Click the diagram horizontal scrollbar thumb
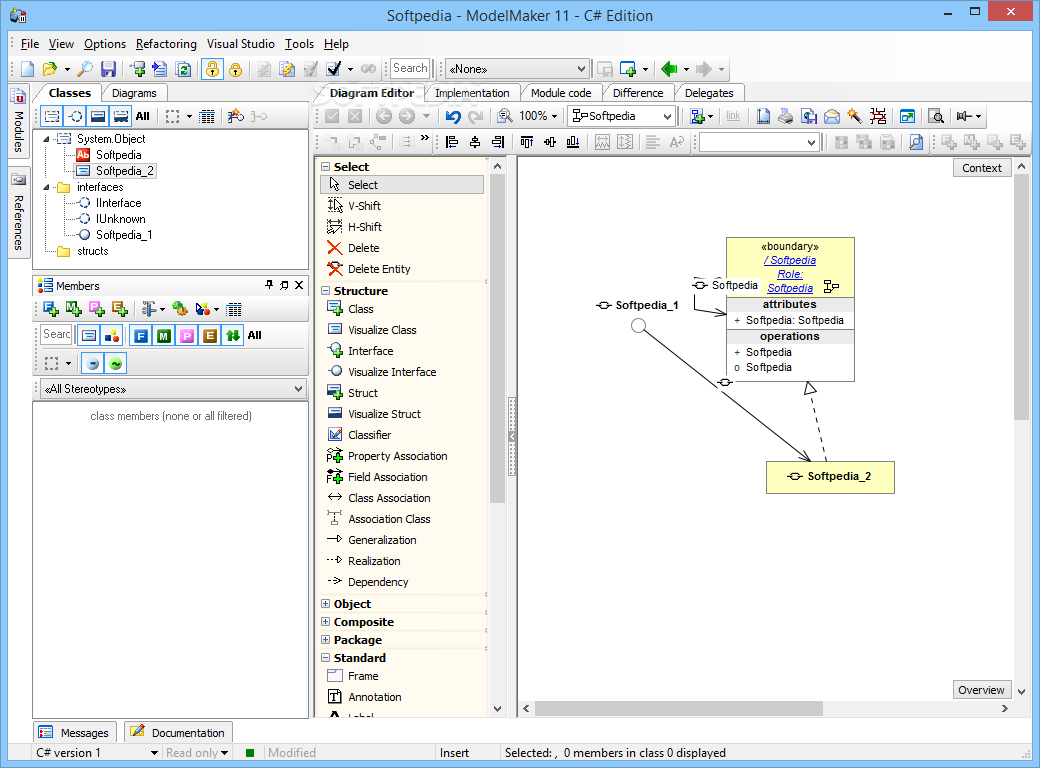 click(x=679, y=709)
